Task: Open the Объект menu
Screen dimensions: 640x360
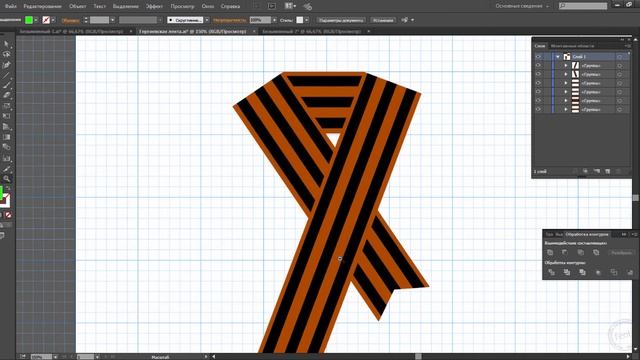Action: 78,6
